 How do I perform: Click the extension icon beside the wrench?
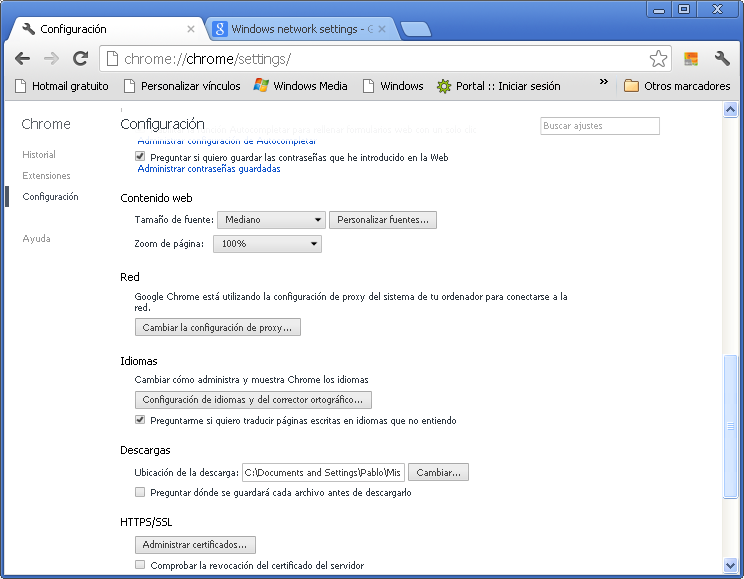click(x=691, y=59)
